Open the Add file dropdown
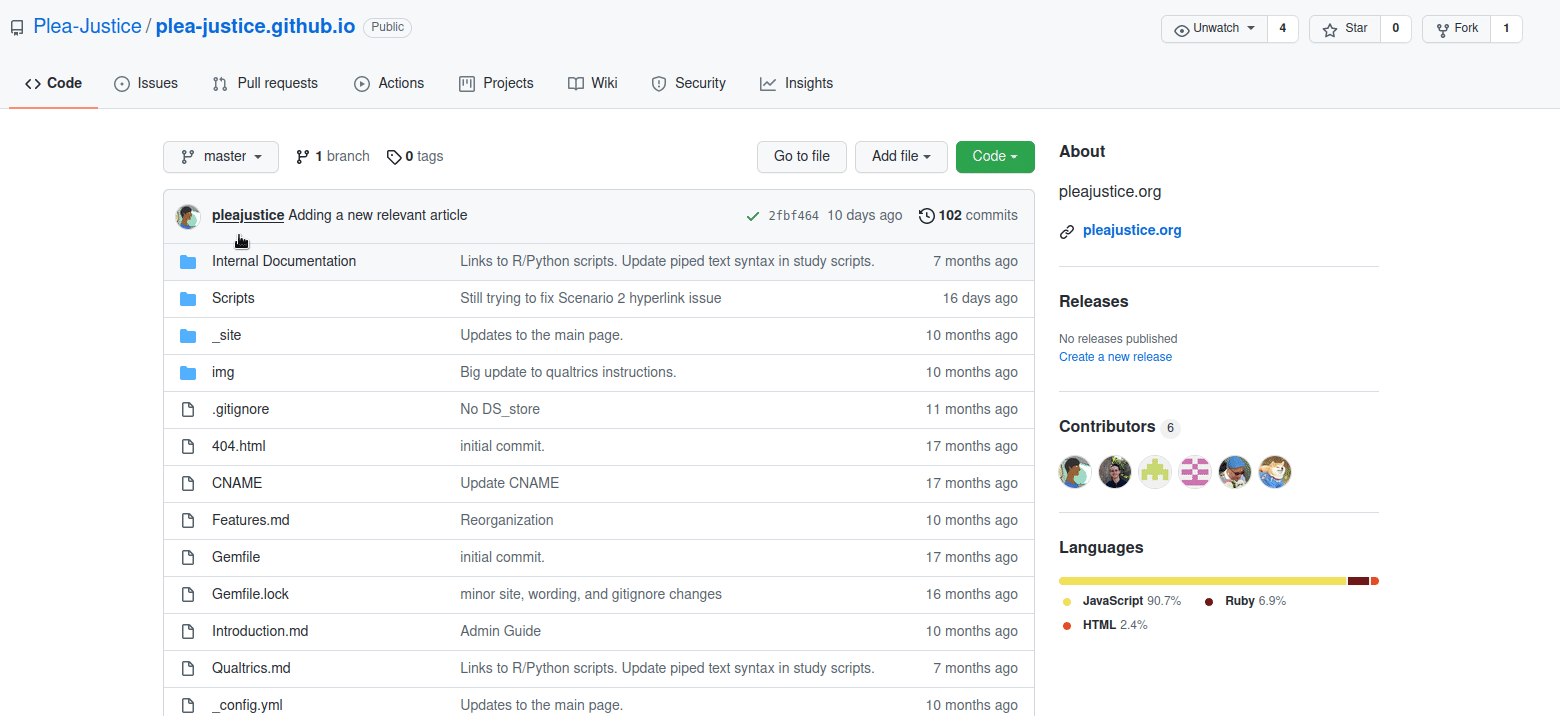 901,157
